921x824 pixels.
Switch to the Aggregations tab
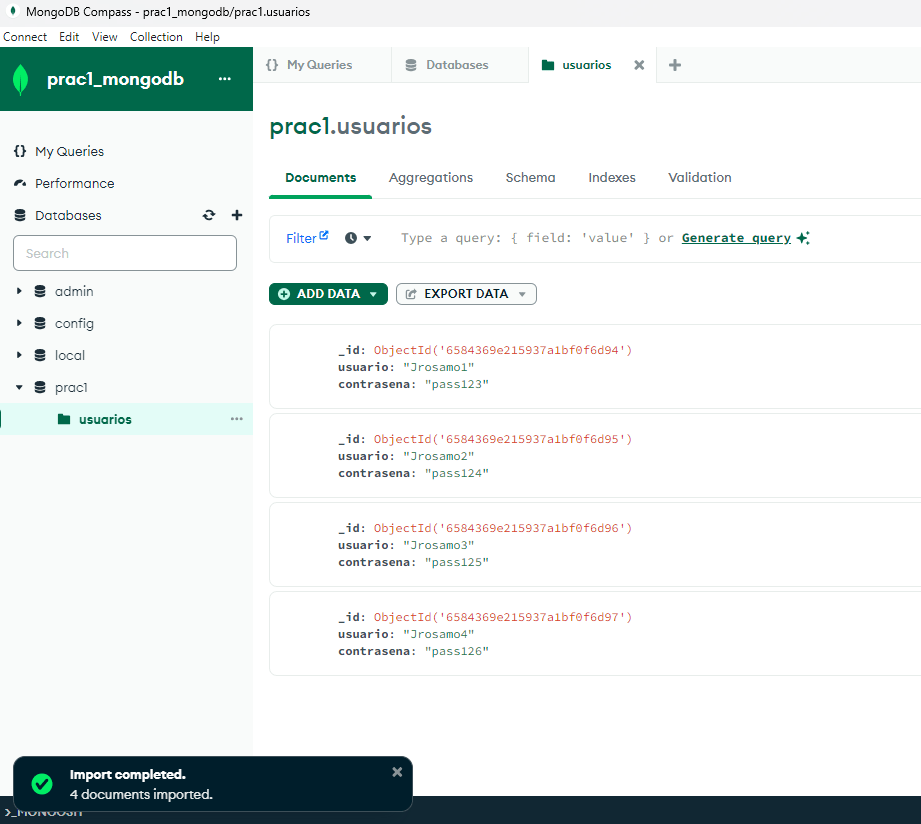coord(431,177)
